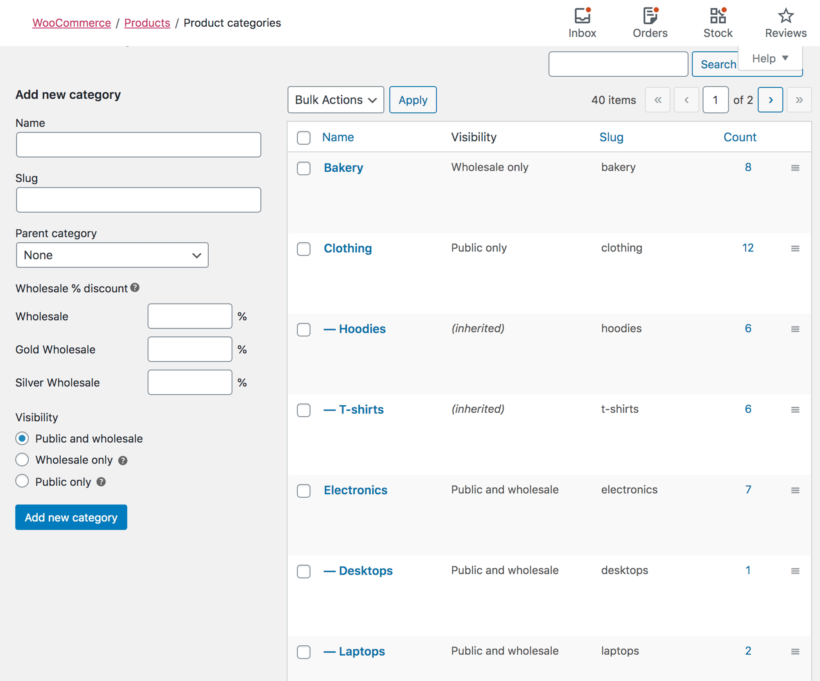
Task: Click the Reviews star icon
Action: (x=785, y=18)
